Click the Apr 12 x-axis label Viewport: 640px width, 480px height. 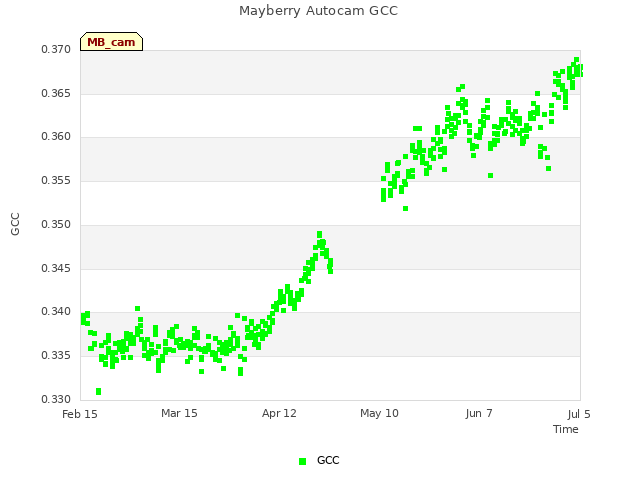point(279,413)
